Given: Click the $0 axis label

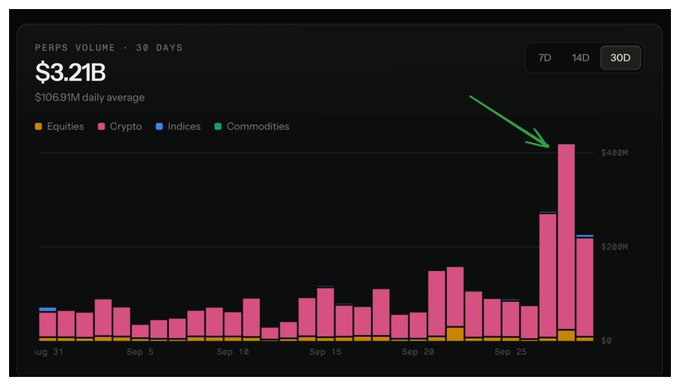Looking at the screenshot, I should (606, 340).
